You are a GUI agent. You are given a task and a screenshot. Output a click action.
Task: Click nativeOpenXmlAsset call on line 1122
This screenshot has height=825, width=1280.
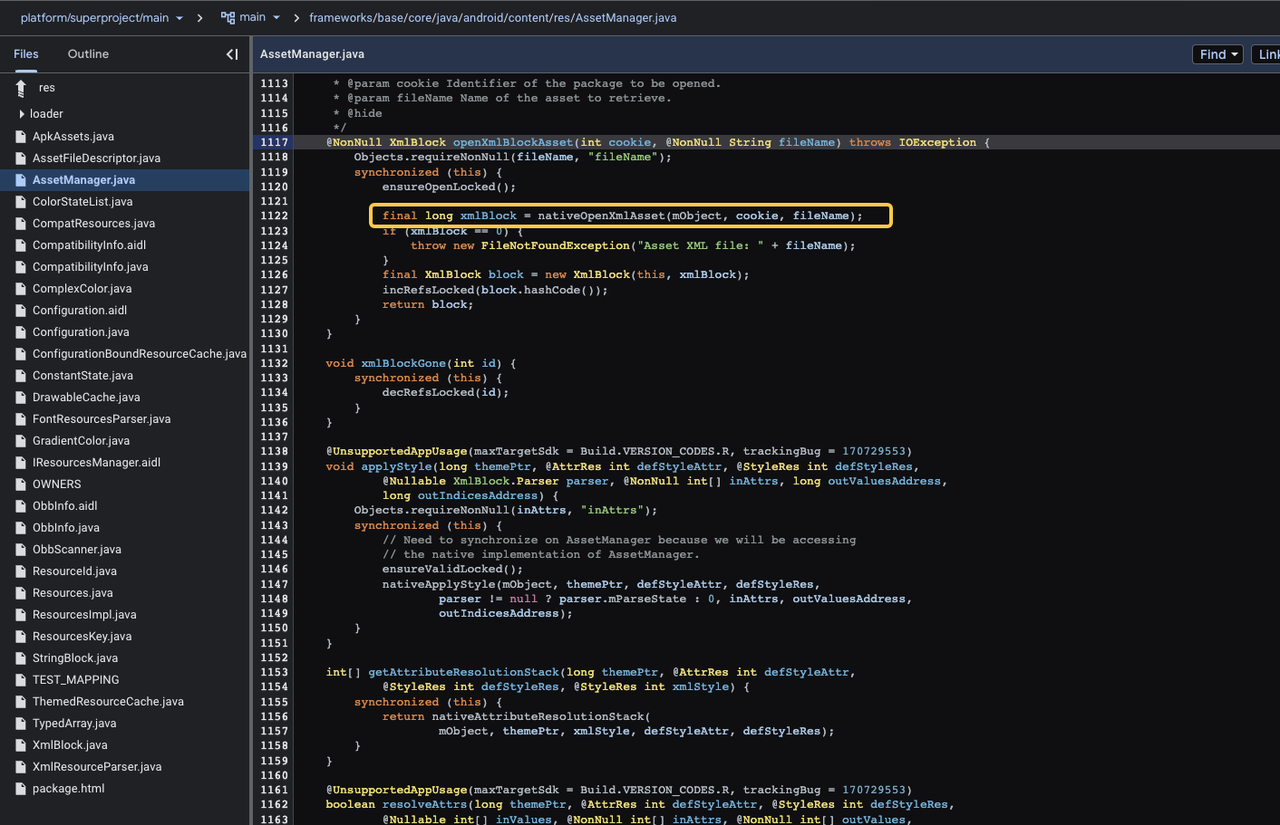pyautogui.click(x=601, y=216)
